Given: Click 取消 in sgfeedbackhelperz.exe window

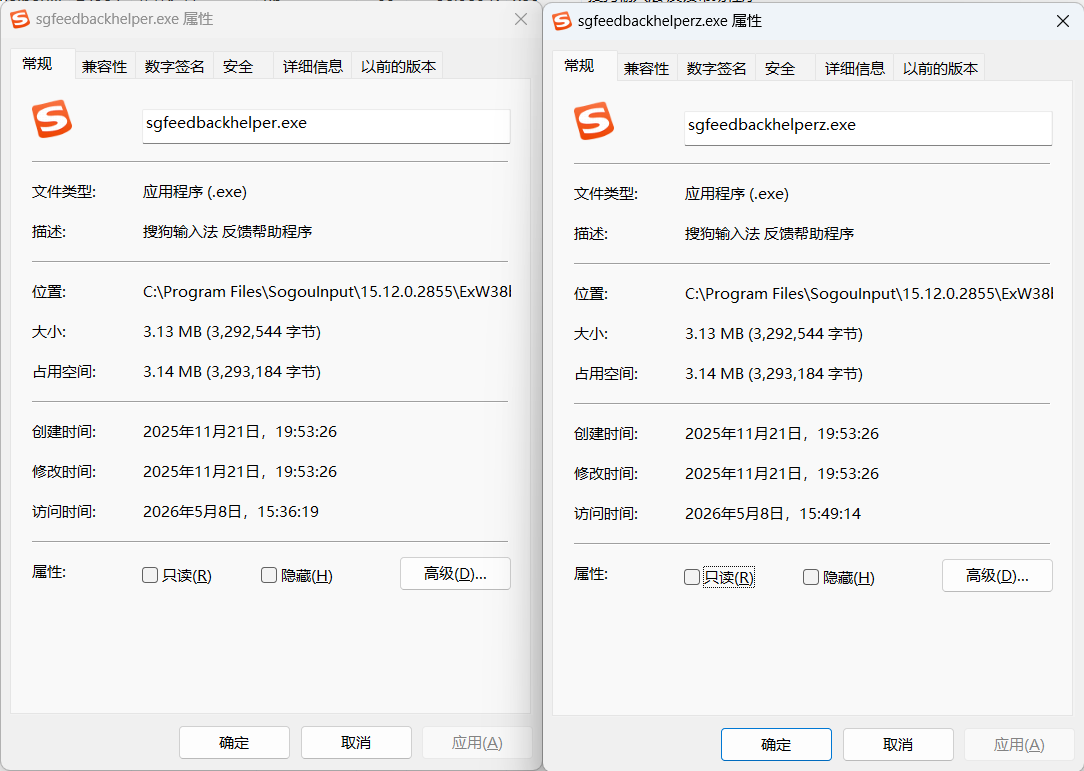Looking at the screenshot, I should [898, 745].
